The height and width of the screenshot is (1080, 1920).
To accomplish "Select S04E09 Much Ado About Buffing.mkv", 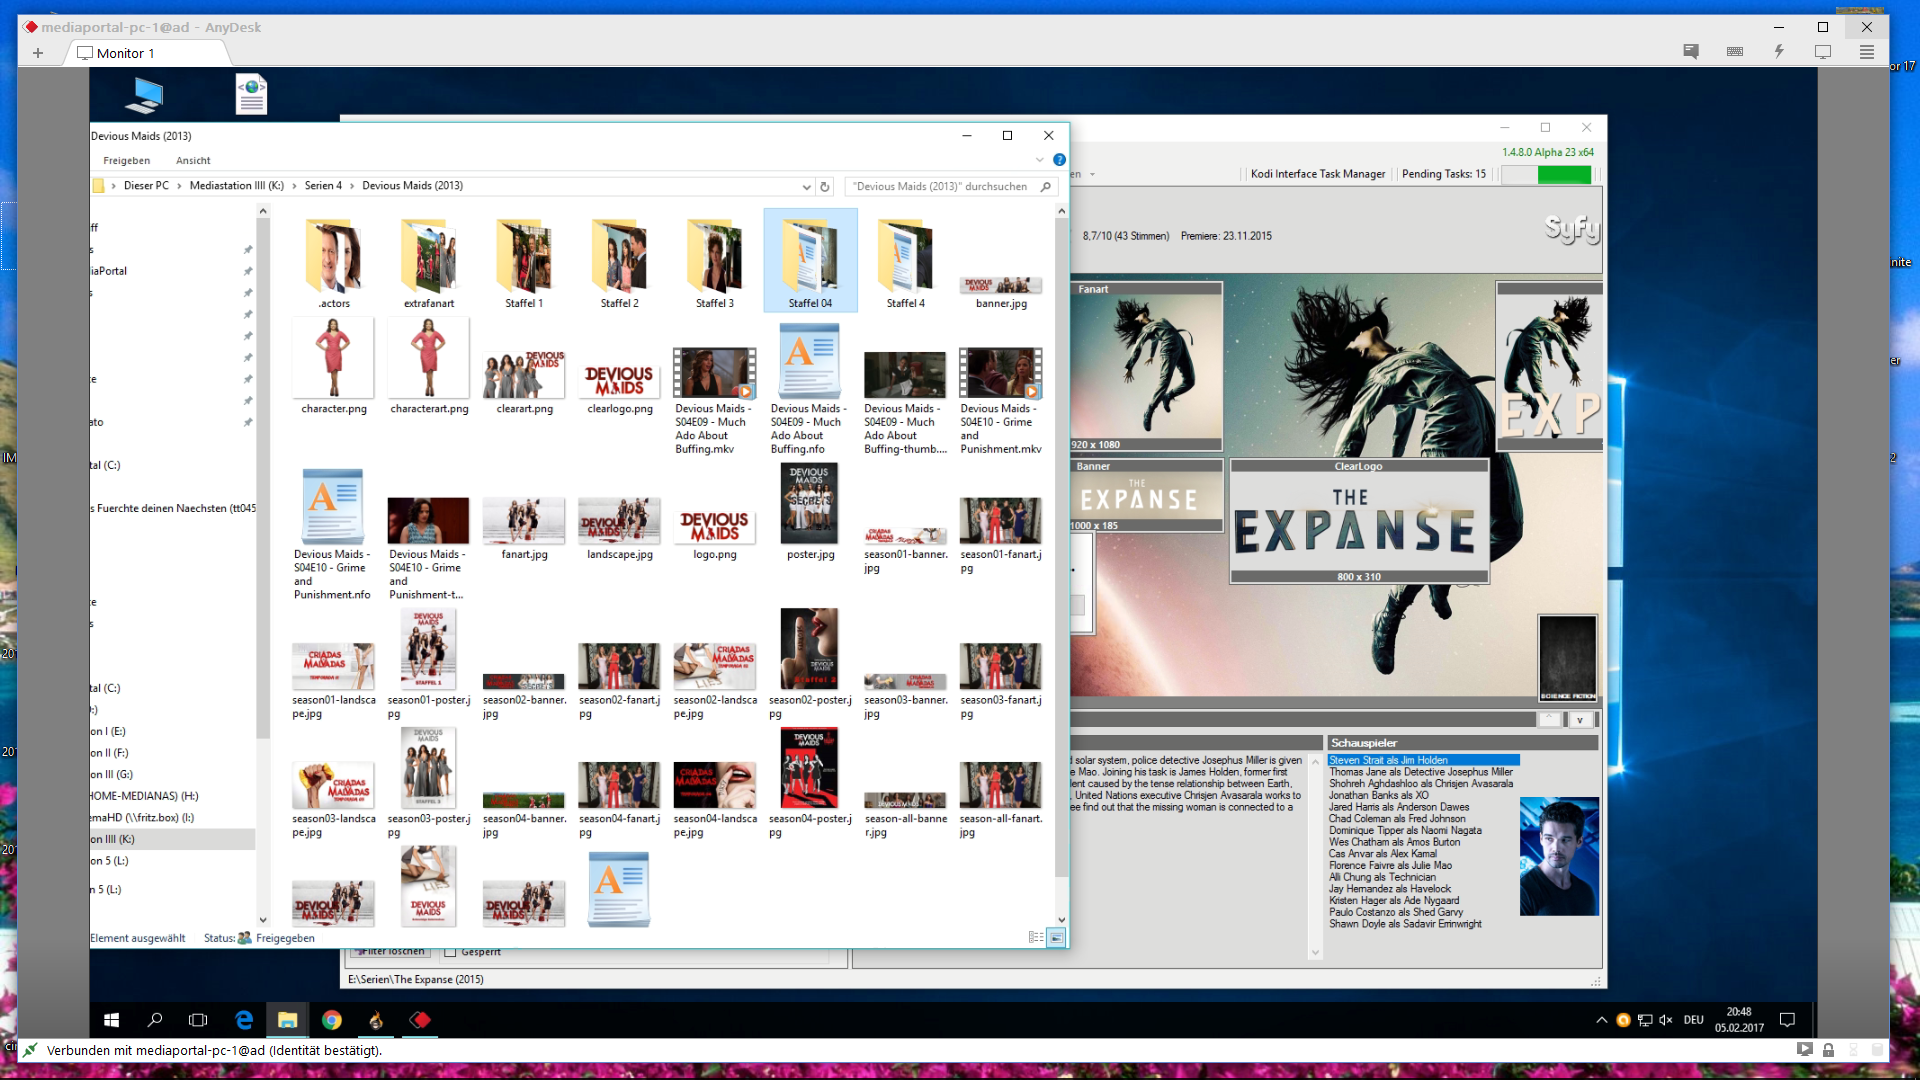I will pos(715,401).
